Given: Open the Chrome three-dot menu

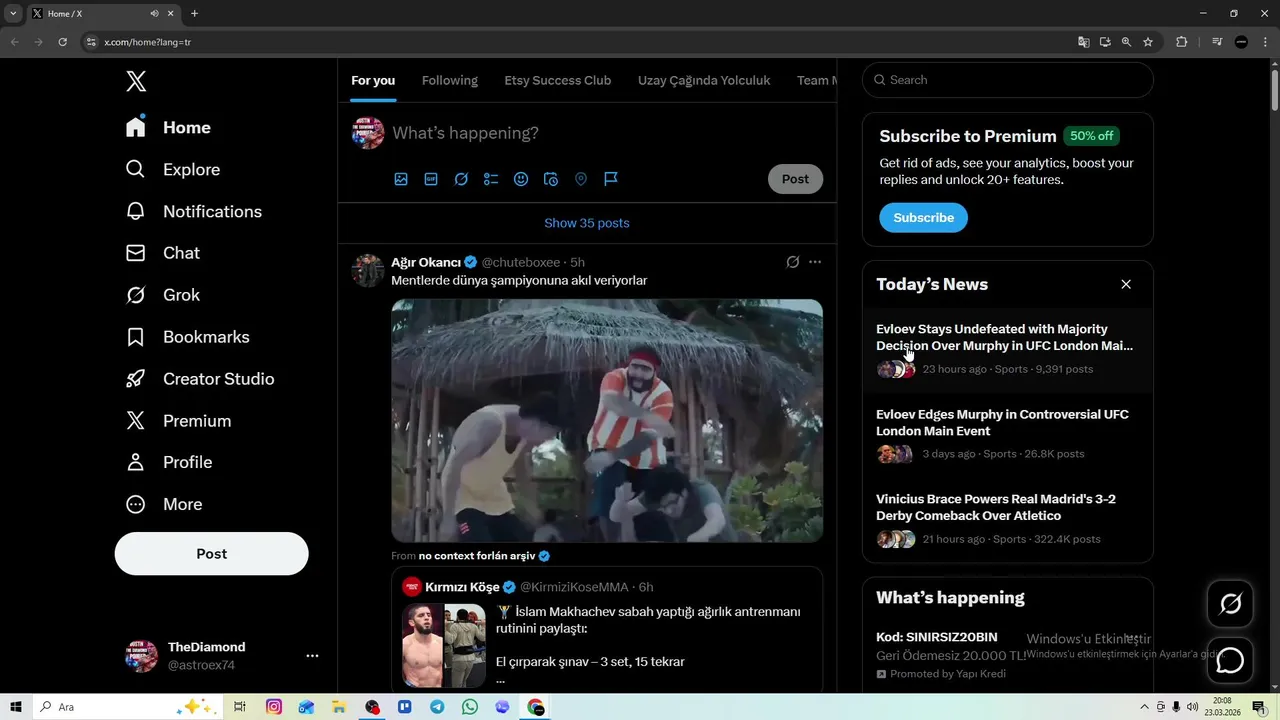Looking at the screenshot, I should click(1264, 42).
